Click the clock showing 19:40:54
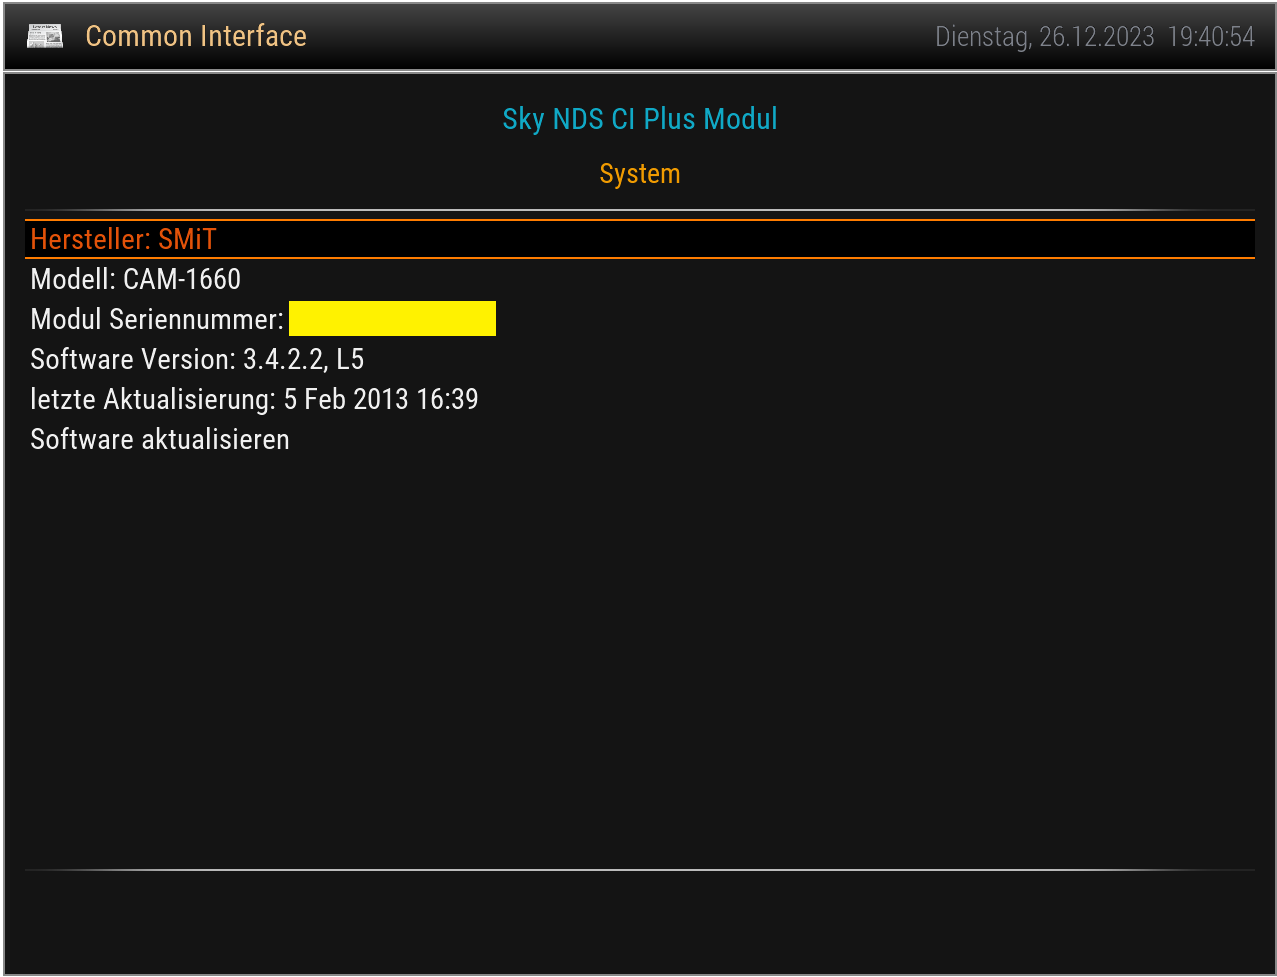 click(x=1211, y=38)
